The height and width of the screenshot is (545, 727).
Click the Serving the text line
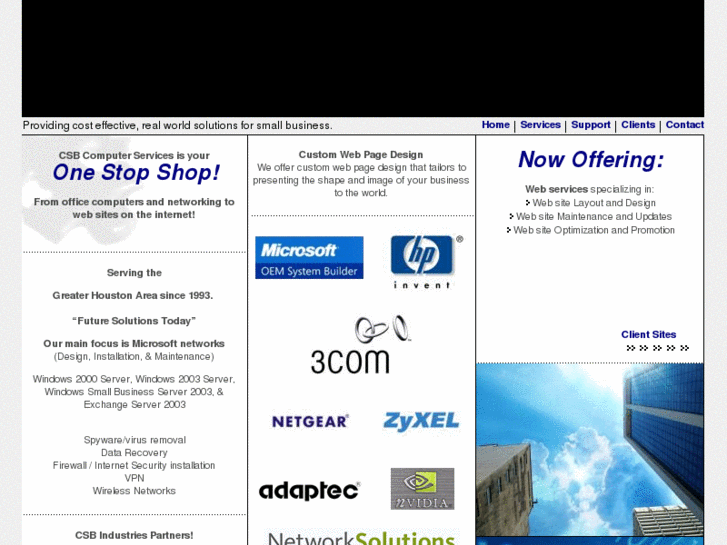134,273
